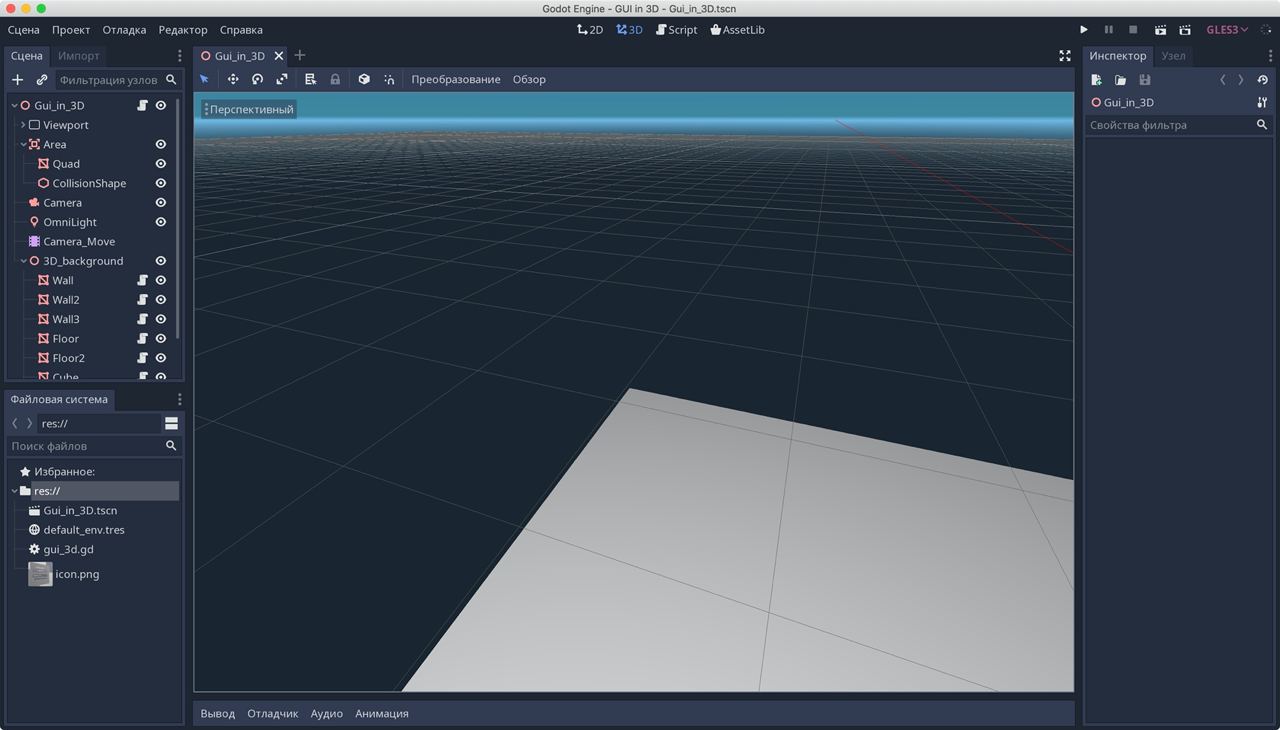This screenshot has height=730, width=1280.
Task: Open Inspector object properties tool icon
Action: coord(1262,102)
